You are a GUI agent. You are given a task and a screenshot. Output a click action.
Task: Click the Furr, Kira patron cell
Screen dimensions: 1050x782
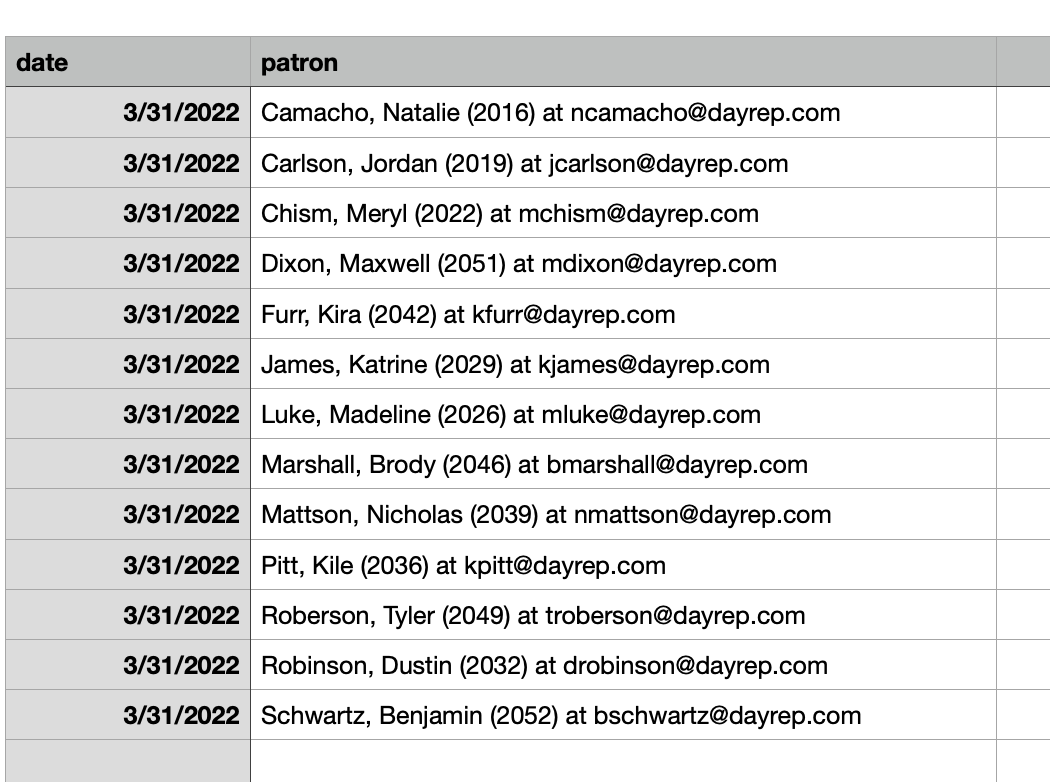pyautogui.click(x=468, y=315)
